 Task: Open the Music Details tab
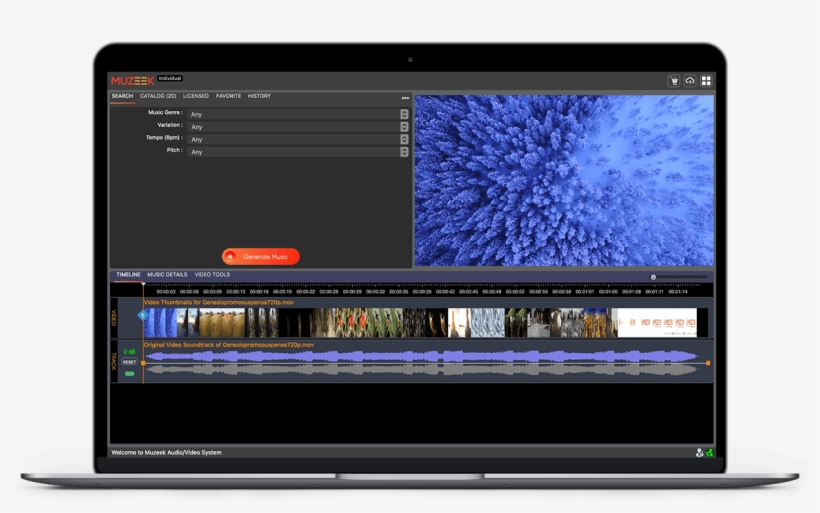167,274
